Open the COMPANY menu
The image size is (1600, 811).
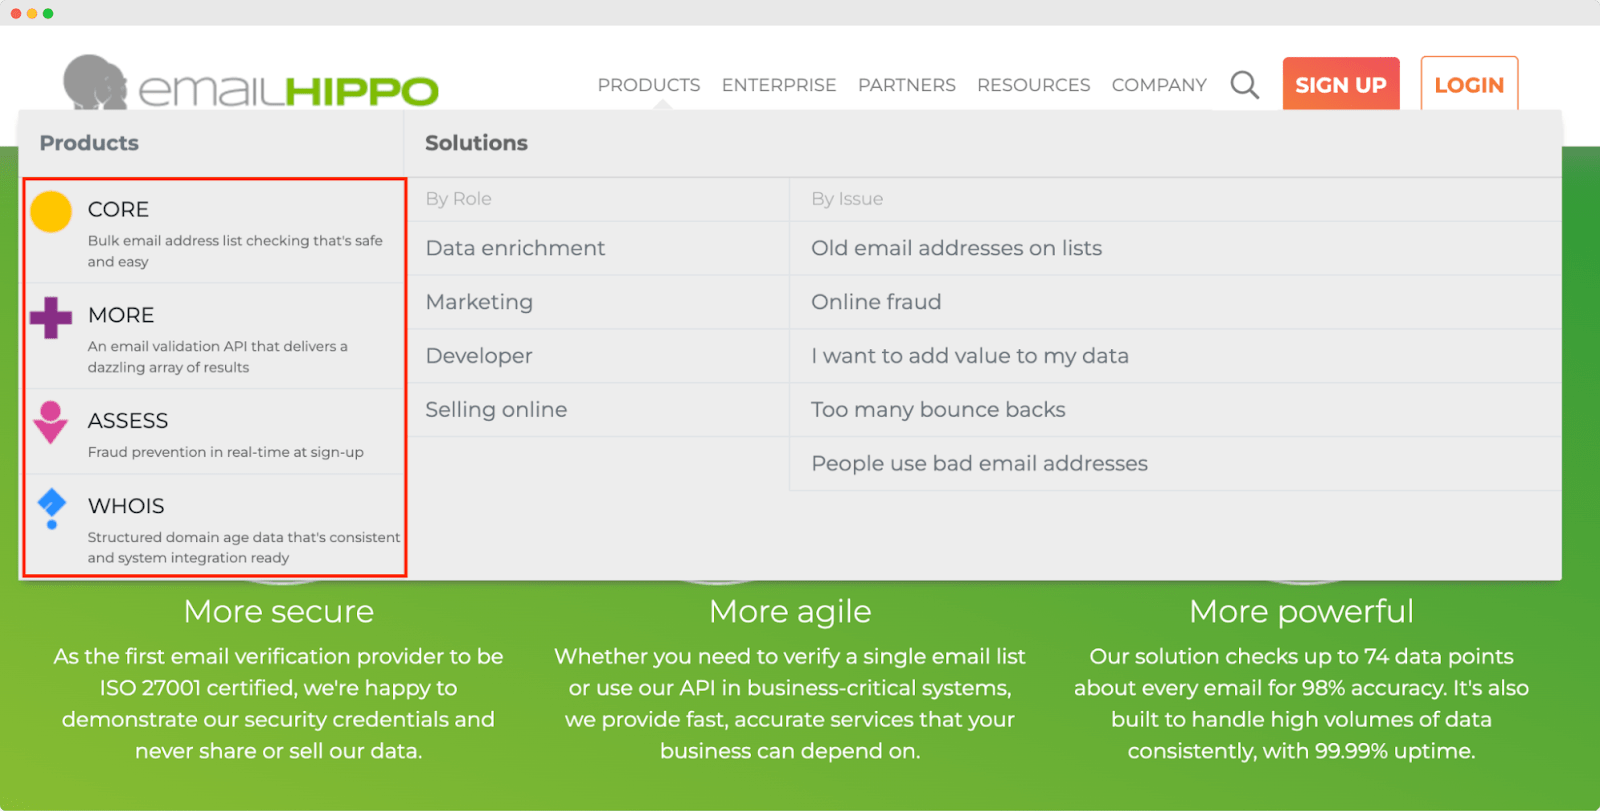coord(1158,85)
